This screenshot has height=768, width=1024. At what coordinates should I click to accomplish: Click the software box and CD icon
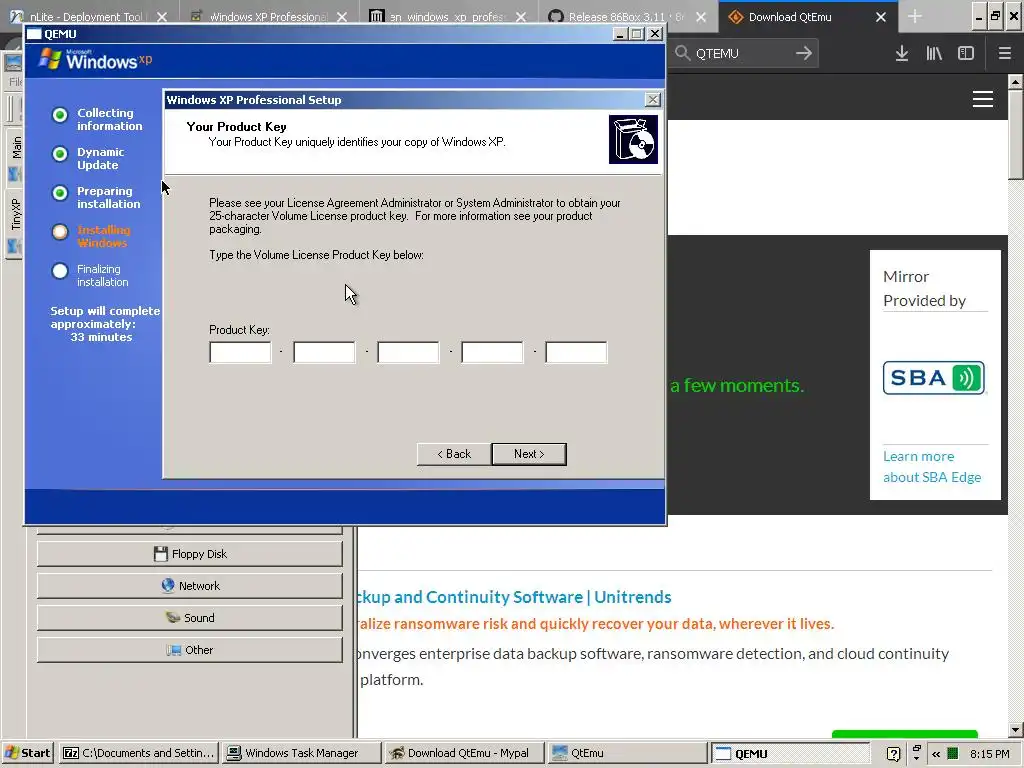tap(633, 139)
